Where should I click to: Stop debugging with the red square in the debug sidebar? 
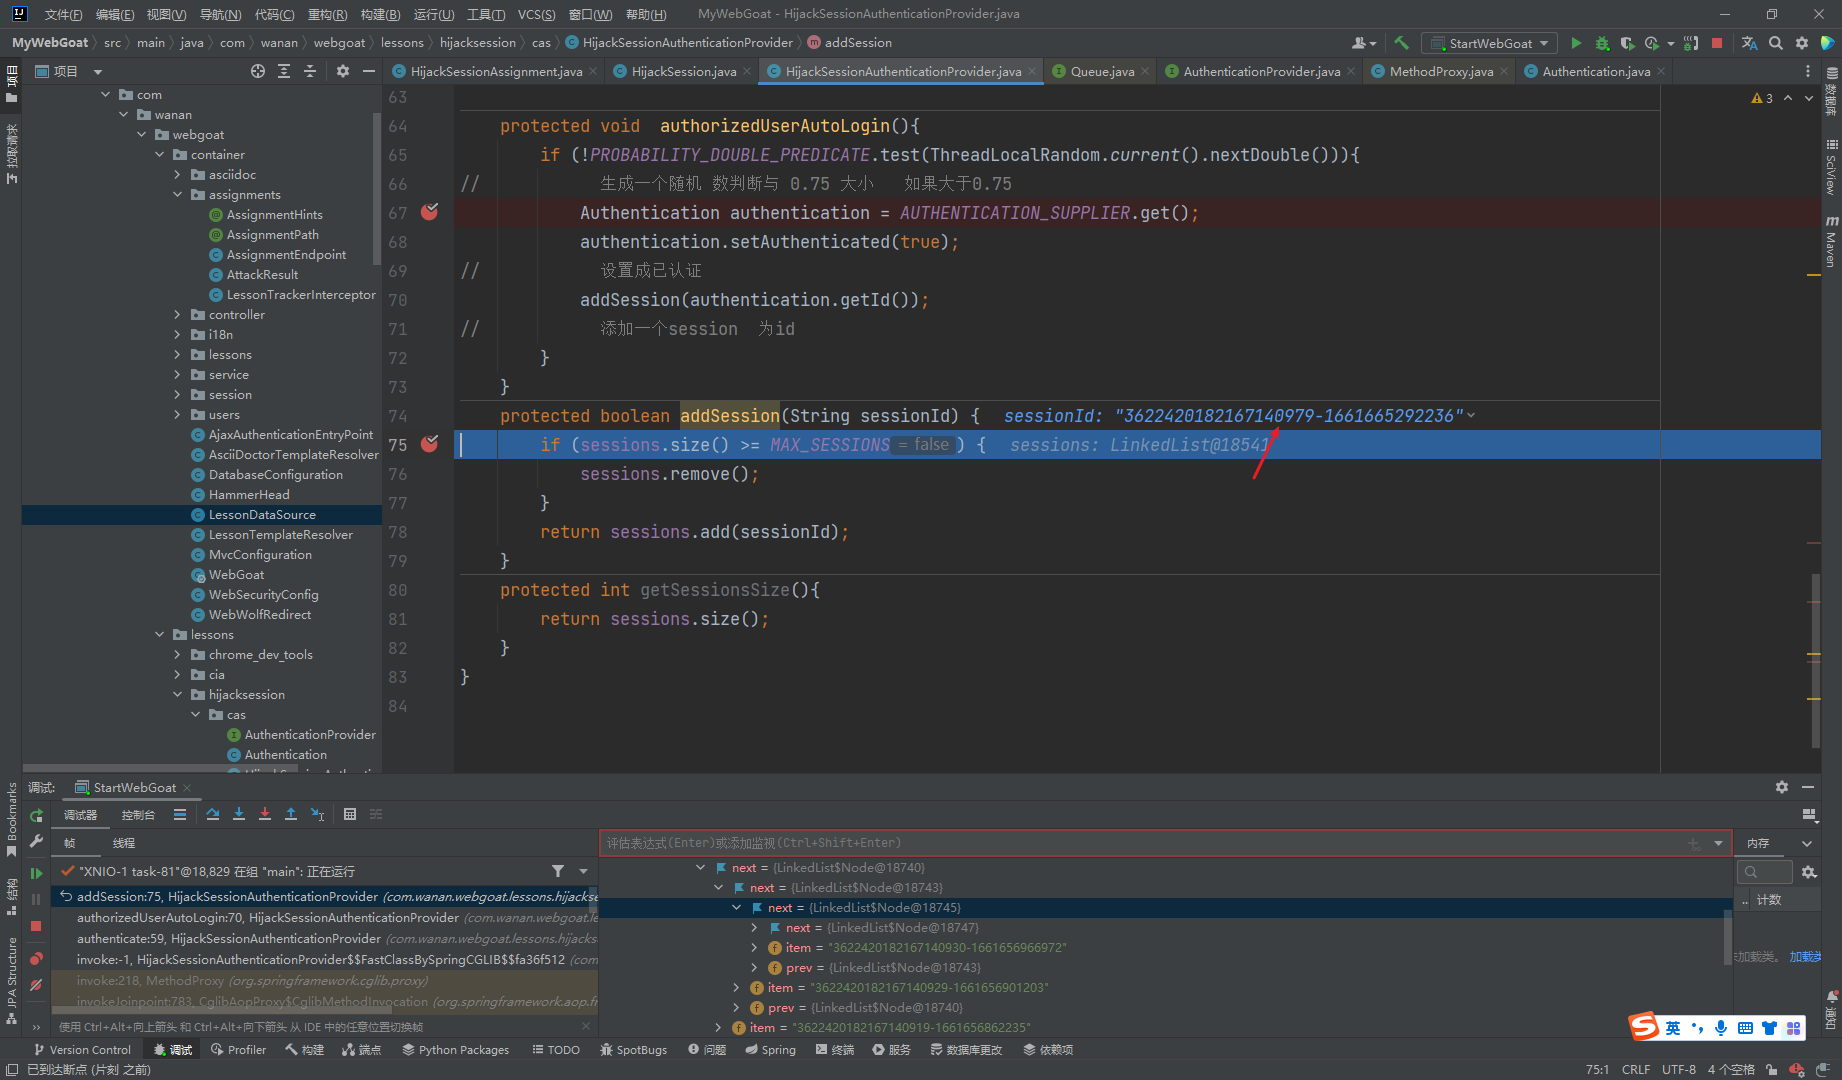tap(36, 926)
